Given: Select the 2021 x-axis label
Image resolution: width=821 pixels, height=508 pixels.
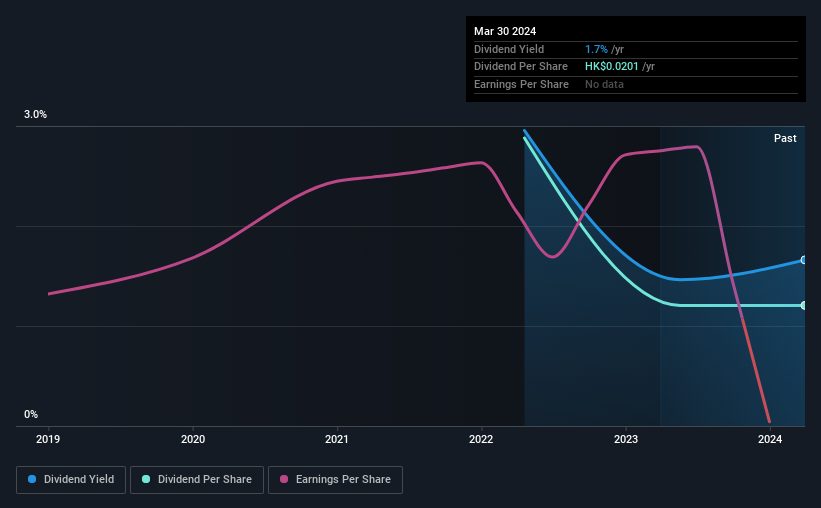Looking at the screenshot, I should (337, 439).
